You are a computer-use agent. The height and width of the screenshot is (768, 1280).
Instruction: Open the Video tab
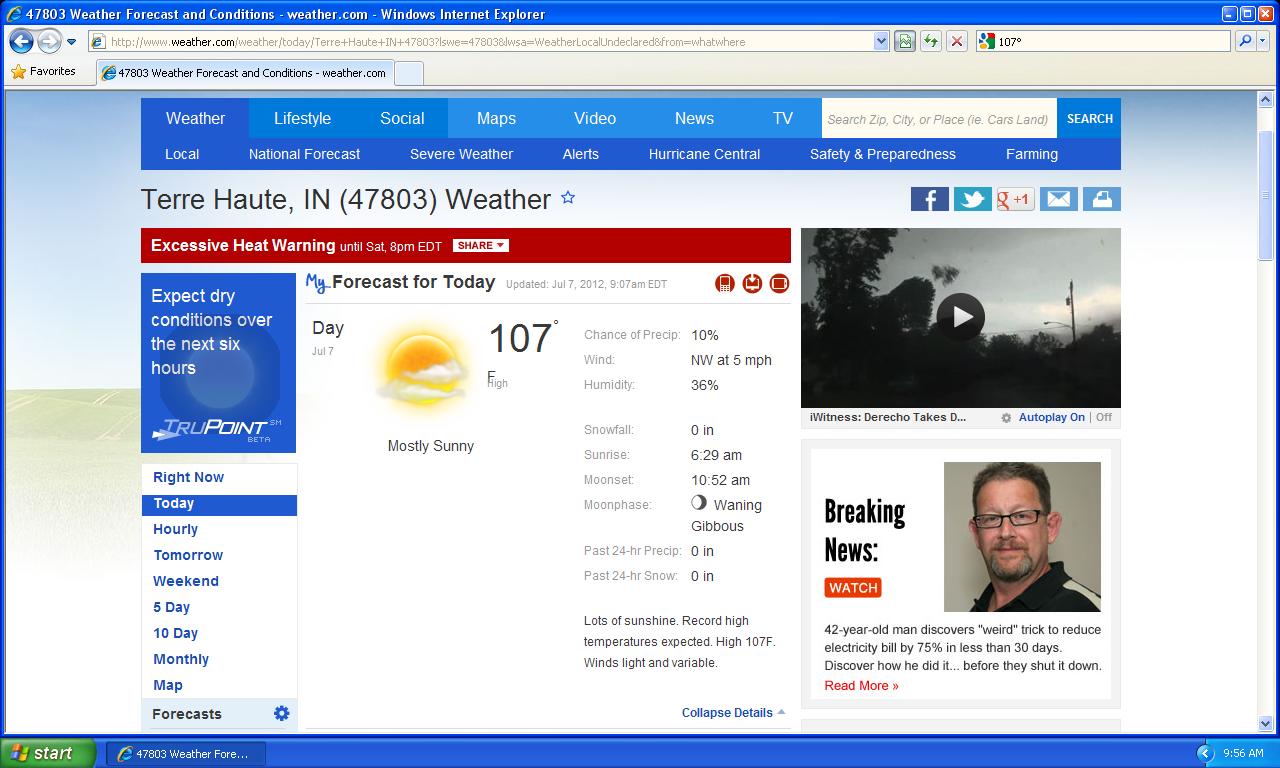click(595, 118)
